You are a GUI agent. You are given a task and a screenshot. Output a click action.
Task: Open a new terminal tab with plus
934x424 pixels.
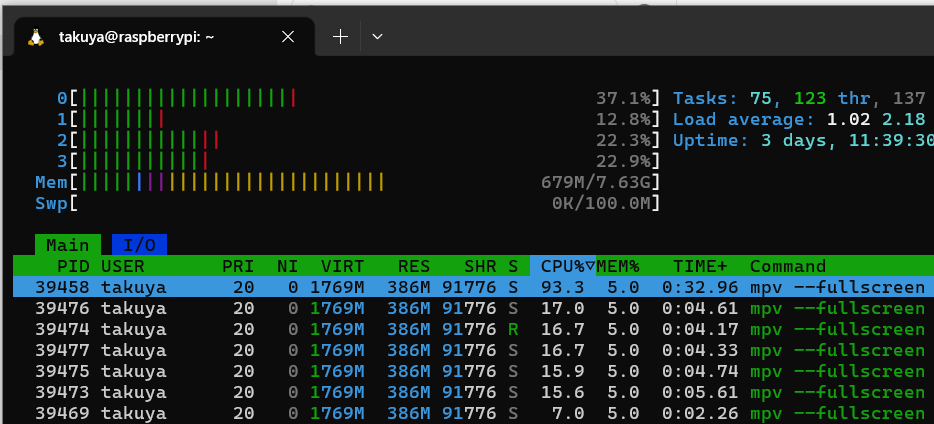tap(340, 37)
